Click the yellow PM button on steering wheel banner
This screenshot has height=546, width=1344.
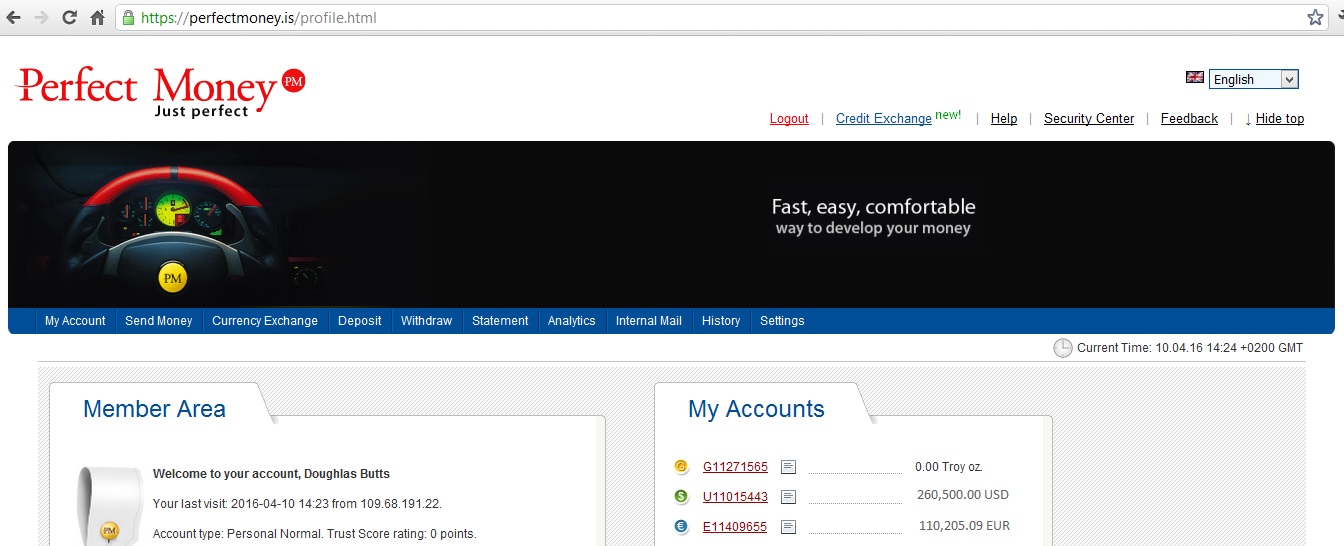(173, 278)
